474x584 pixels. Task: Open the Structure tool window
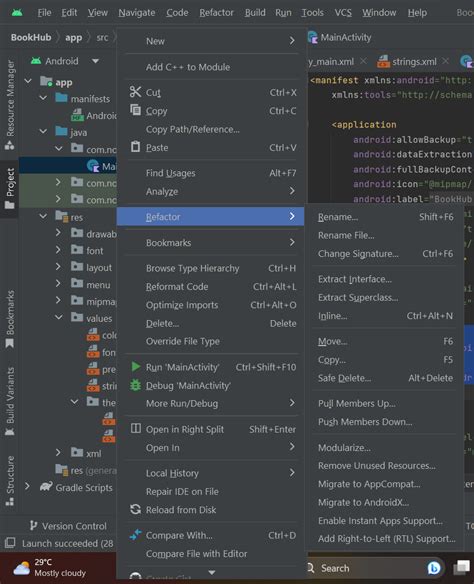tap(10, 480)
